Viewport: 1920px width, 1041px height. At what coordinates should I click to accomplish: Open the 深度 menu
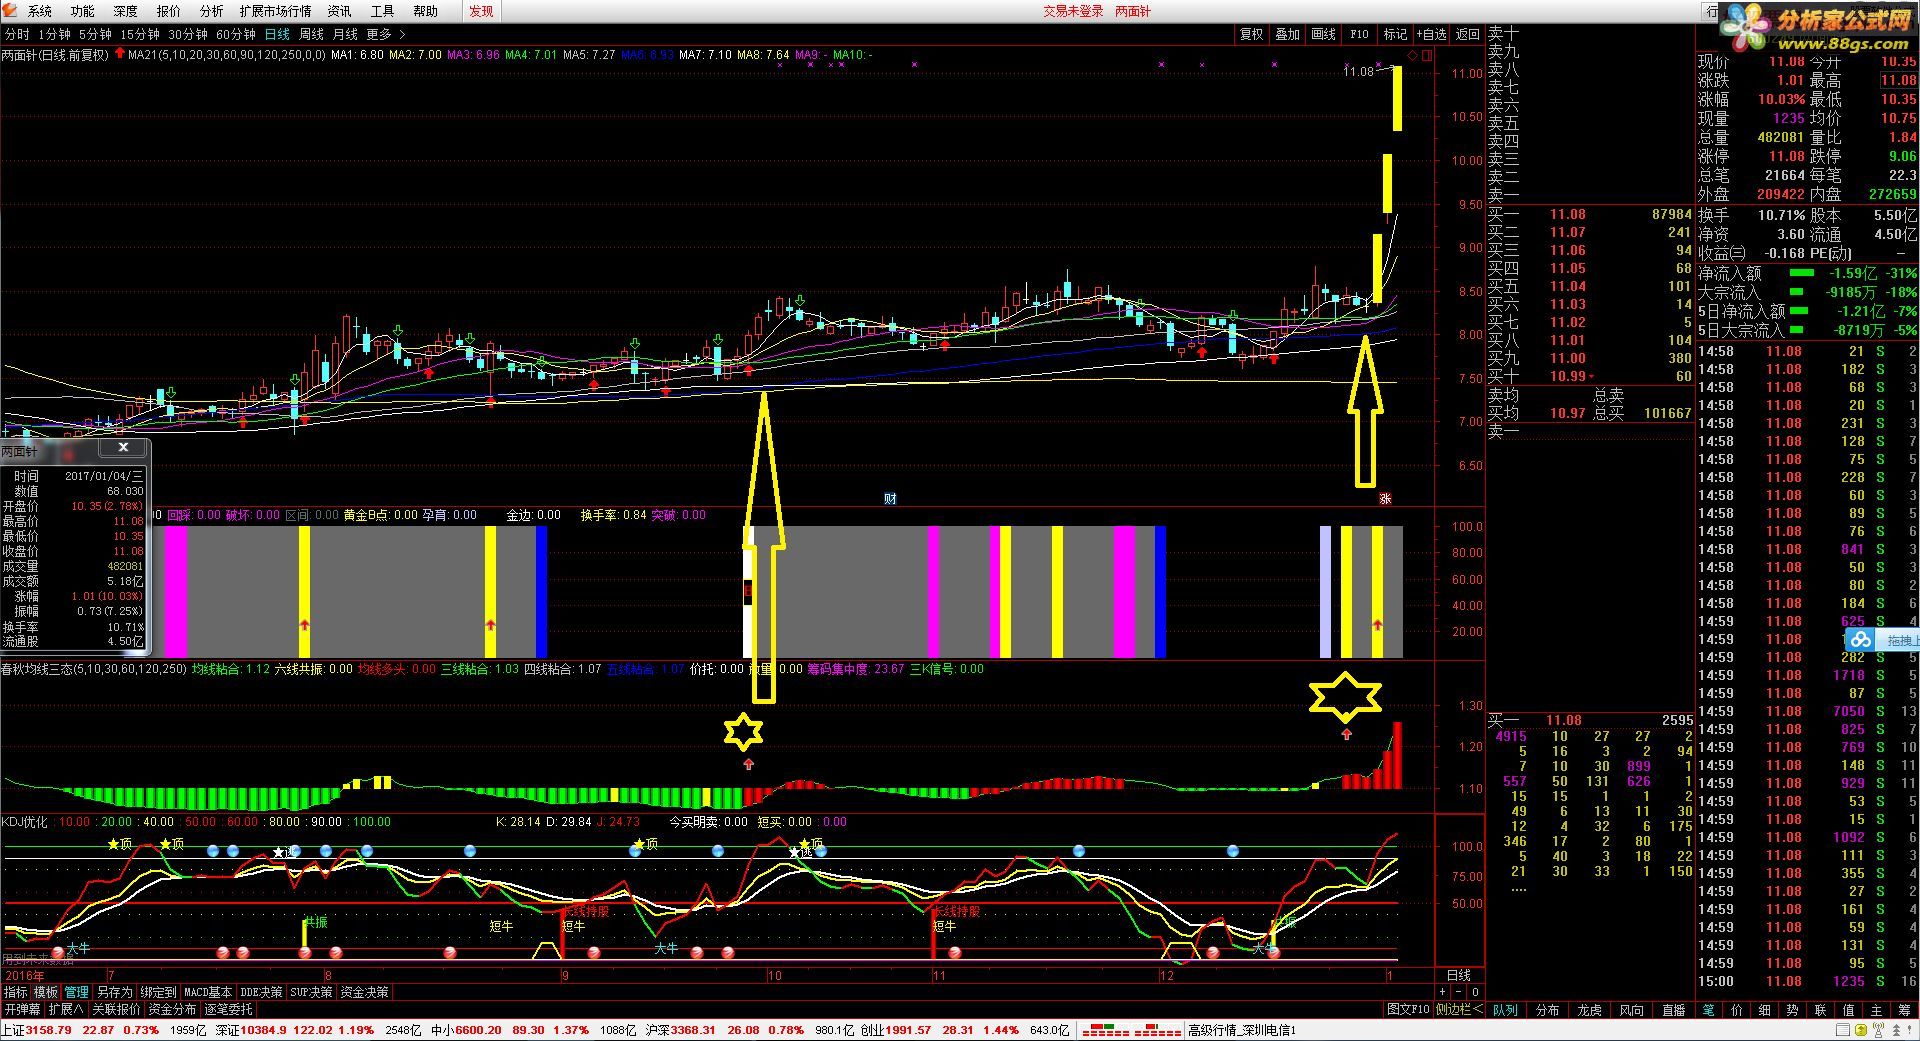pos(125,11)
